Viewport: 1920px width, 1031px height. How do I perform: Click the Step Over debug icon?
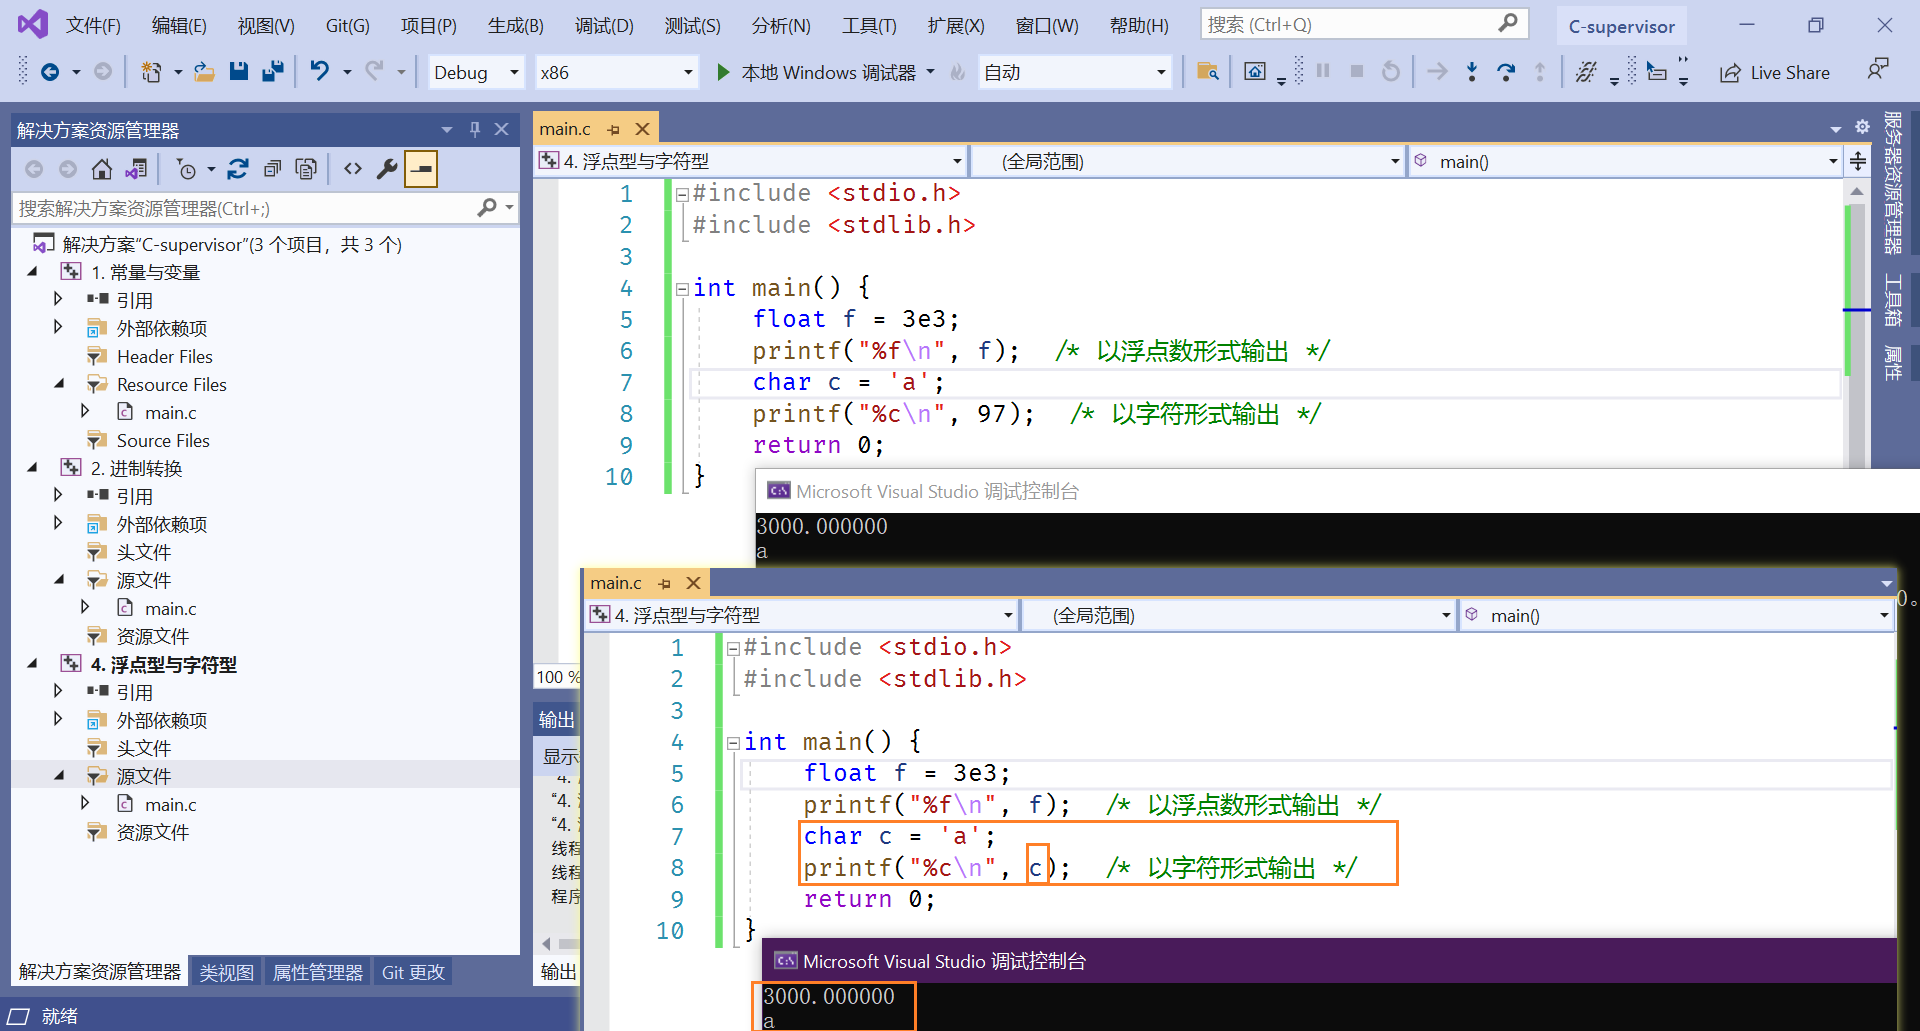1505,72
